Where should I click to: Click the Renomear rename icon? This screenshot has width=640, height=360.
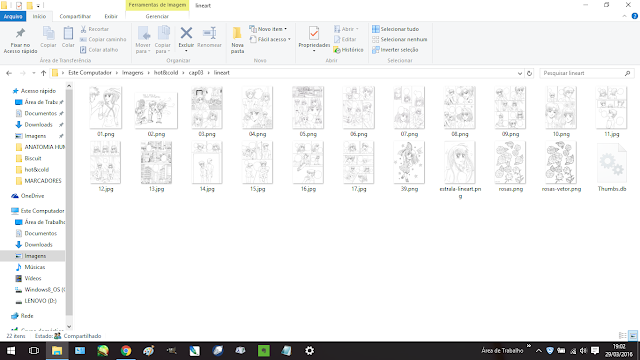pos(209,33)
